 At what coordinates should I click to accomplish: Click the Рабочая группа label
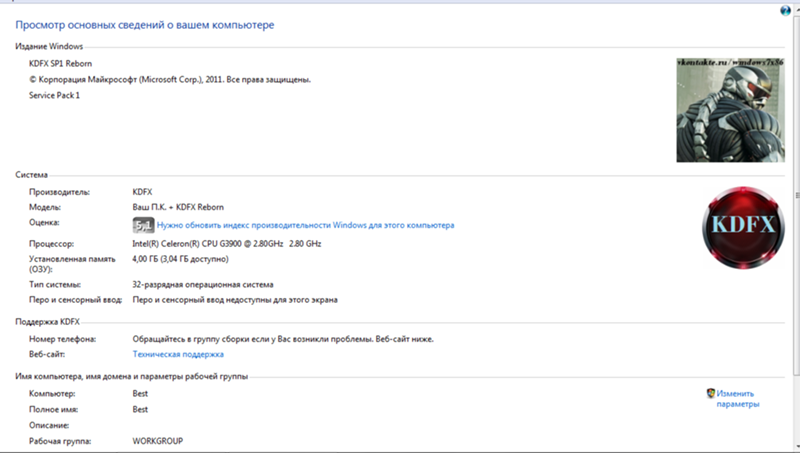coord(60,441)
